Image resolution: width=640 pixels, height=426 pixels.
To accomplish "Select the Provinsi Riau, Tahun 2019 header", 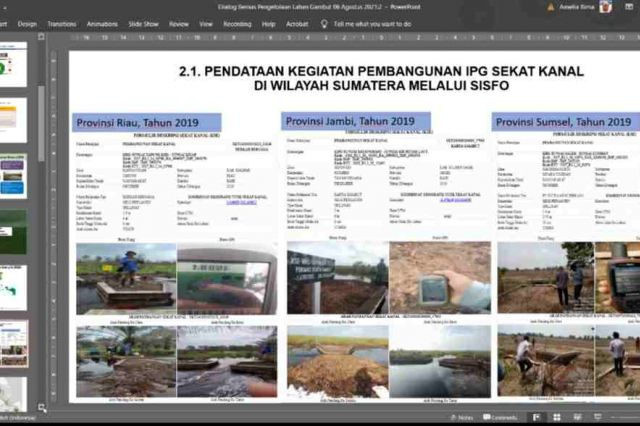I will [147, 123].
